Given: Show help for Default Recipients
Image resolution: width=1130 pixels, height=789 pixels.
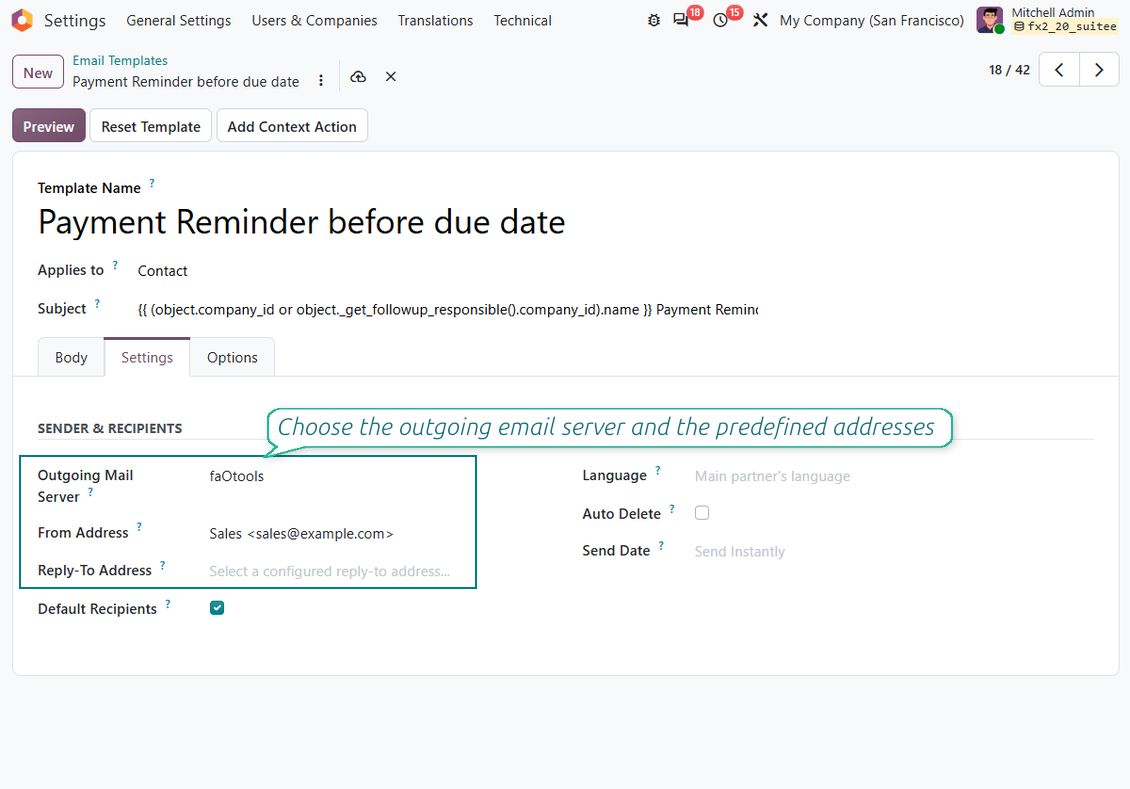Looking at the screenshot, I should tap(168, 604).
